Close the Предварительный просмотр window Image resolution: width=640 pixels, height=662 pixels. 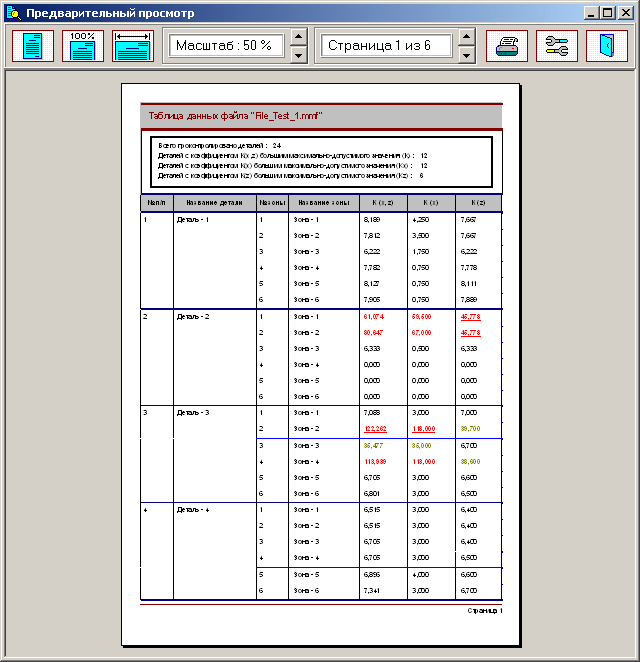pyautogui.click(x=625, y=14)
